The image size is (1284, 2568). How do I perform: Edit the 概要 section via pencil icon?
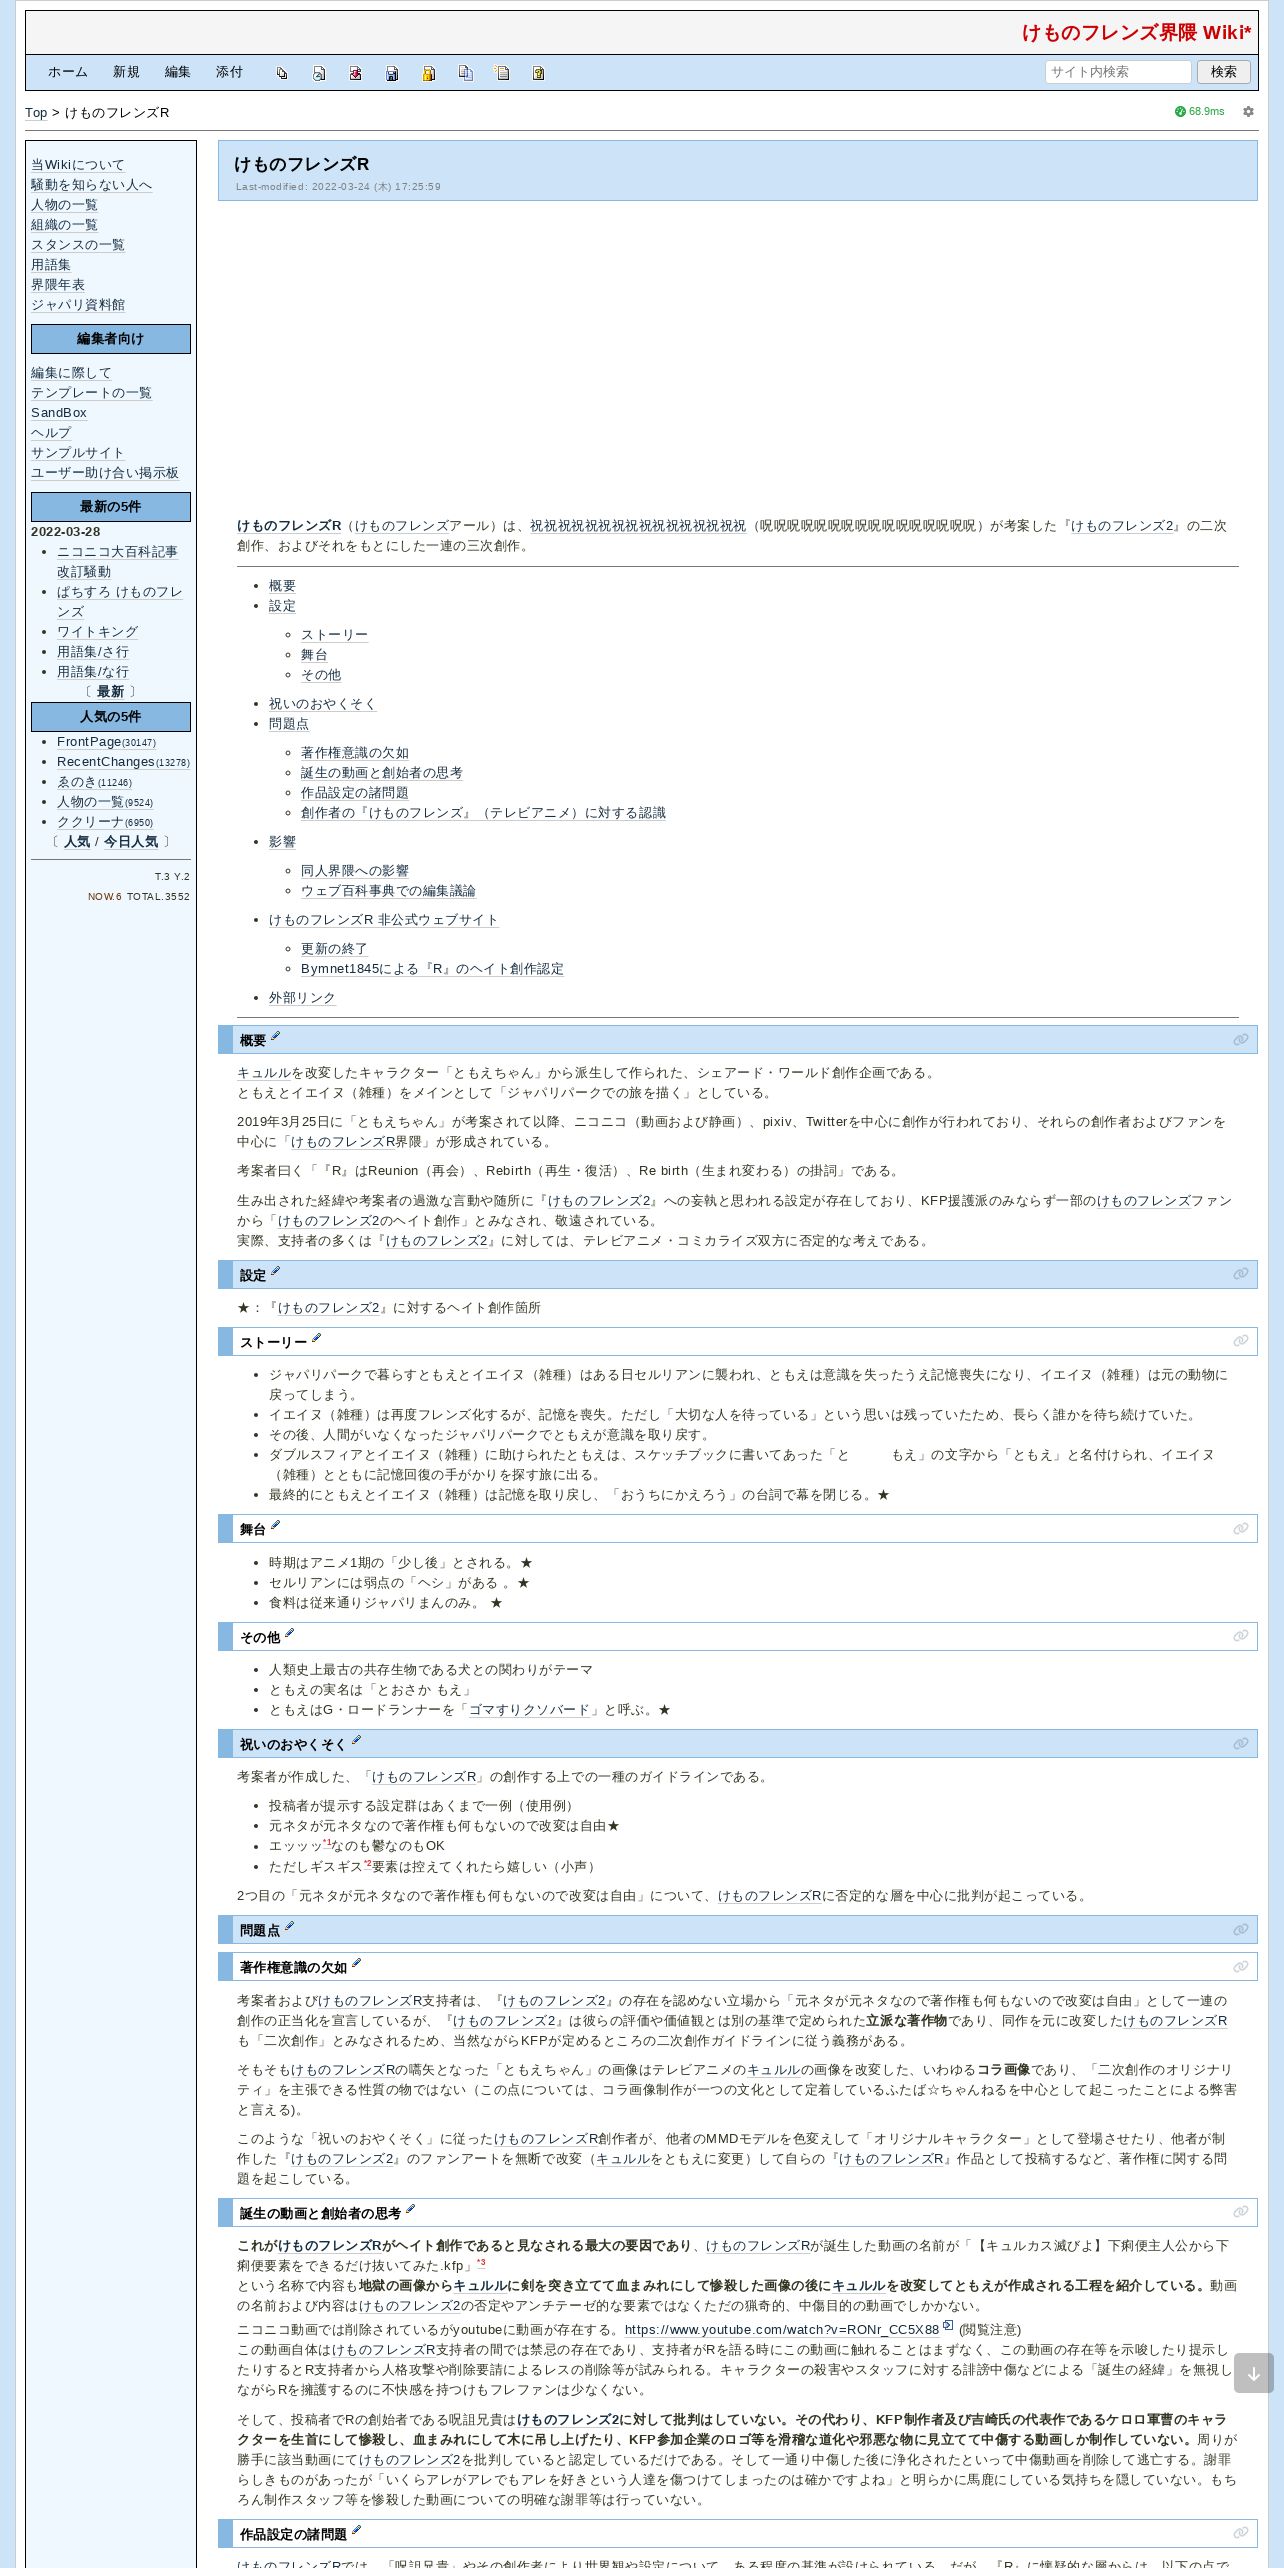point(276,1036)
